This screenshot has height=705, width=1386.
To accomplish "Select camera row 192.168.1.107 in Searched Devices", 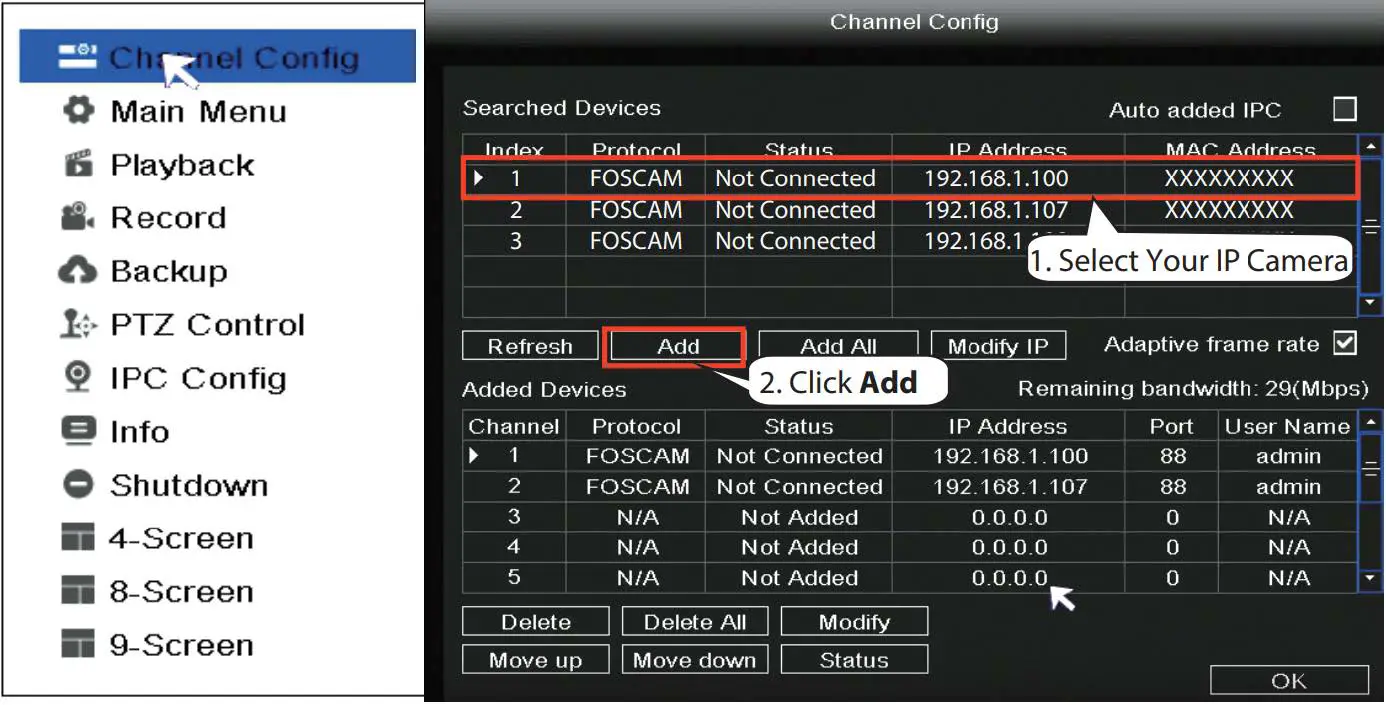I will 795,210.
